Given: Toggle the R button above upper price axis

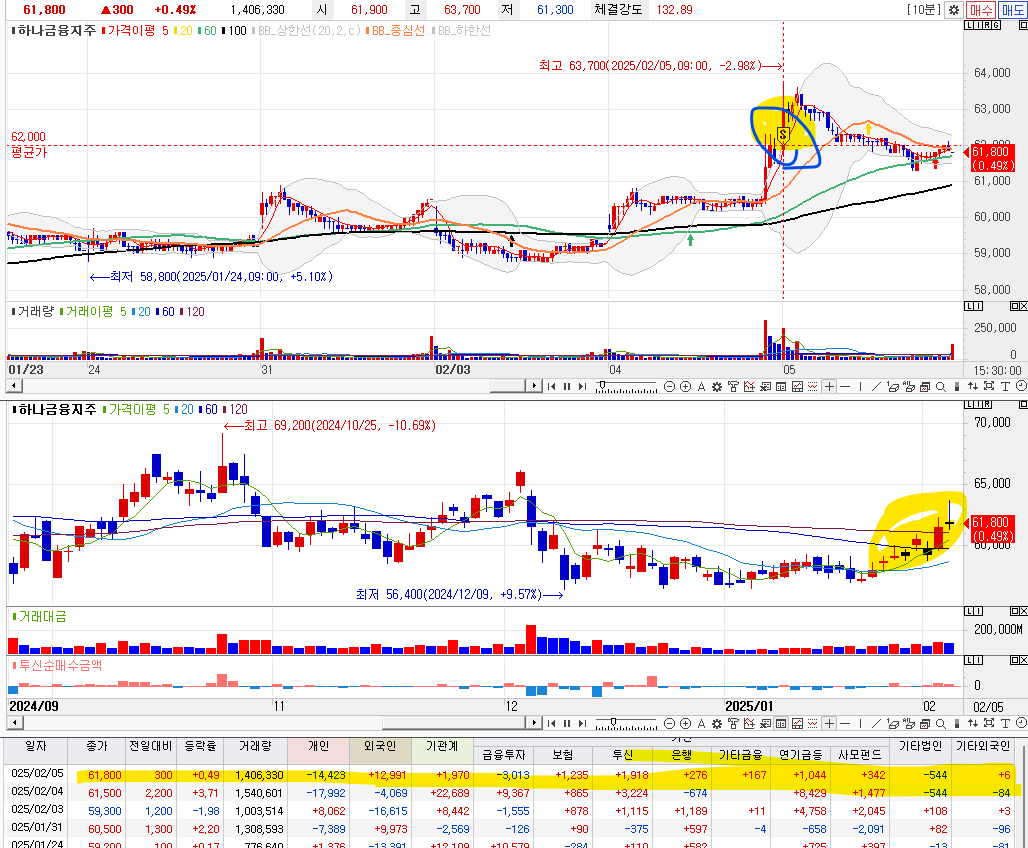Looking at the screenshot, I should (988, 25).
